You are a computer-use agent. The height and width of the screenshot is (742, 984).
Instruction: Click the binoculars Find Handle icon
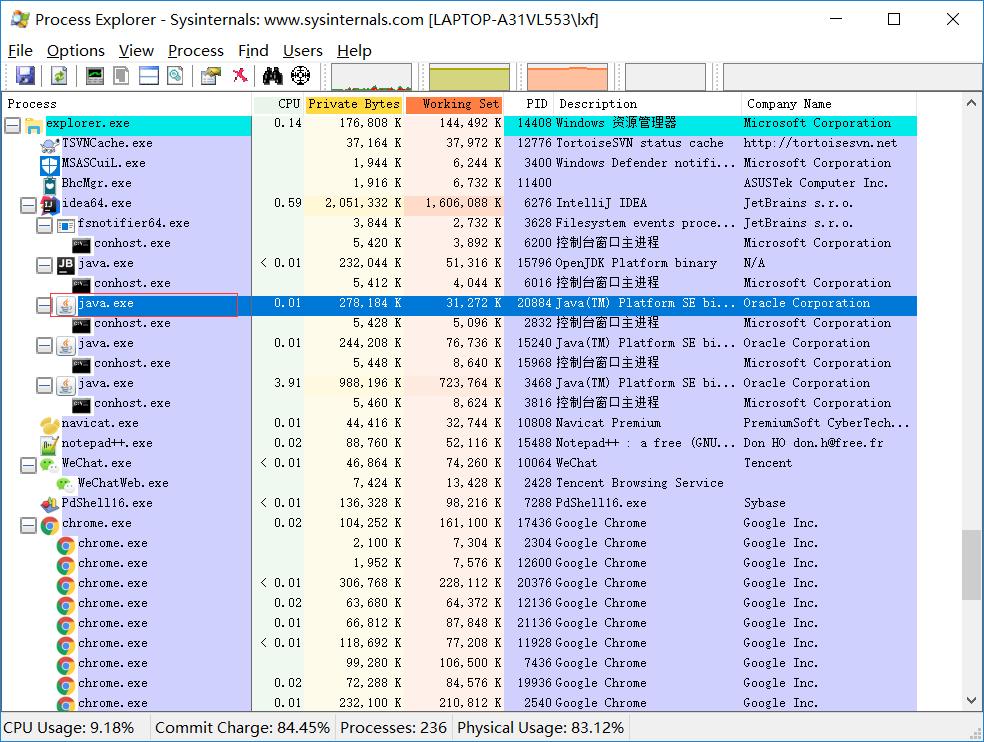(272, 76)
